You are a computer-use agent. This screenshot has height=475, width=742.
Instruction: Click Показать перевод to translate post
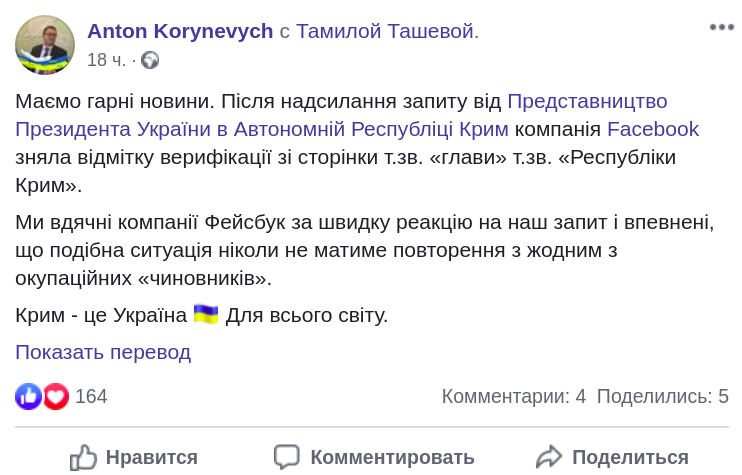point(103,352)
